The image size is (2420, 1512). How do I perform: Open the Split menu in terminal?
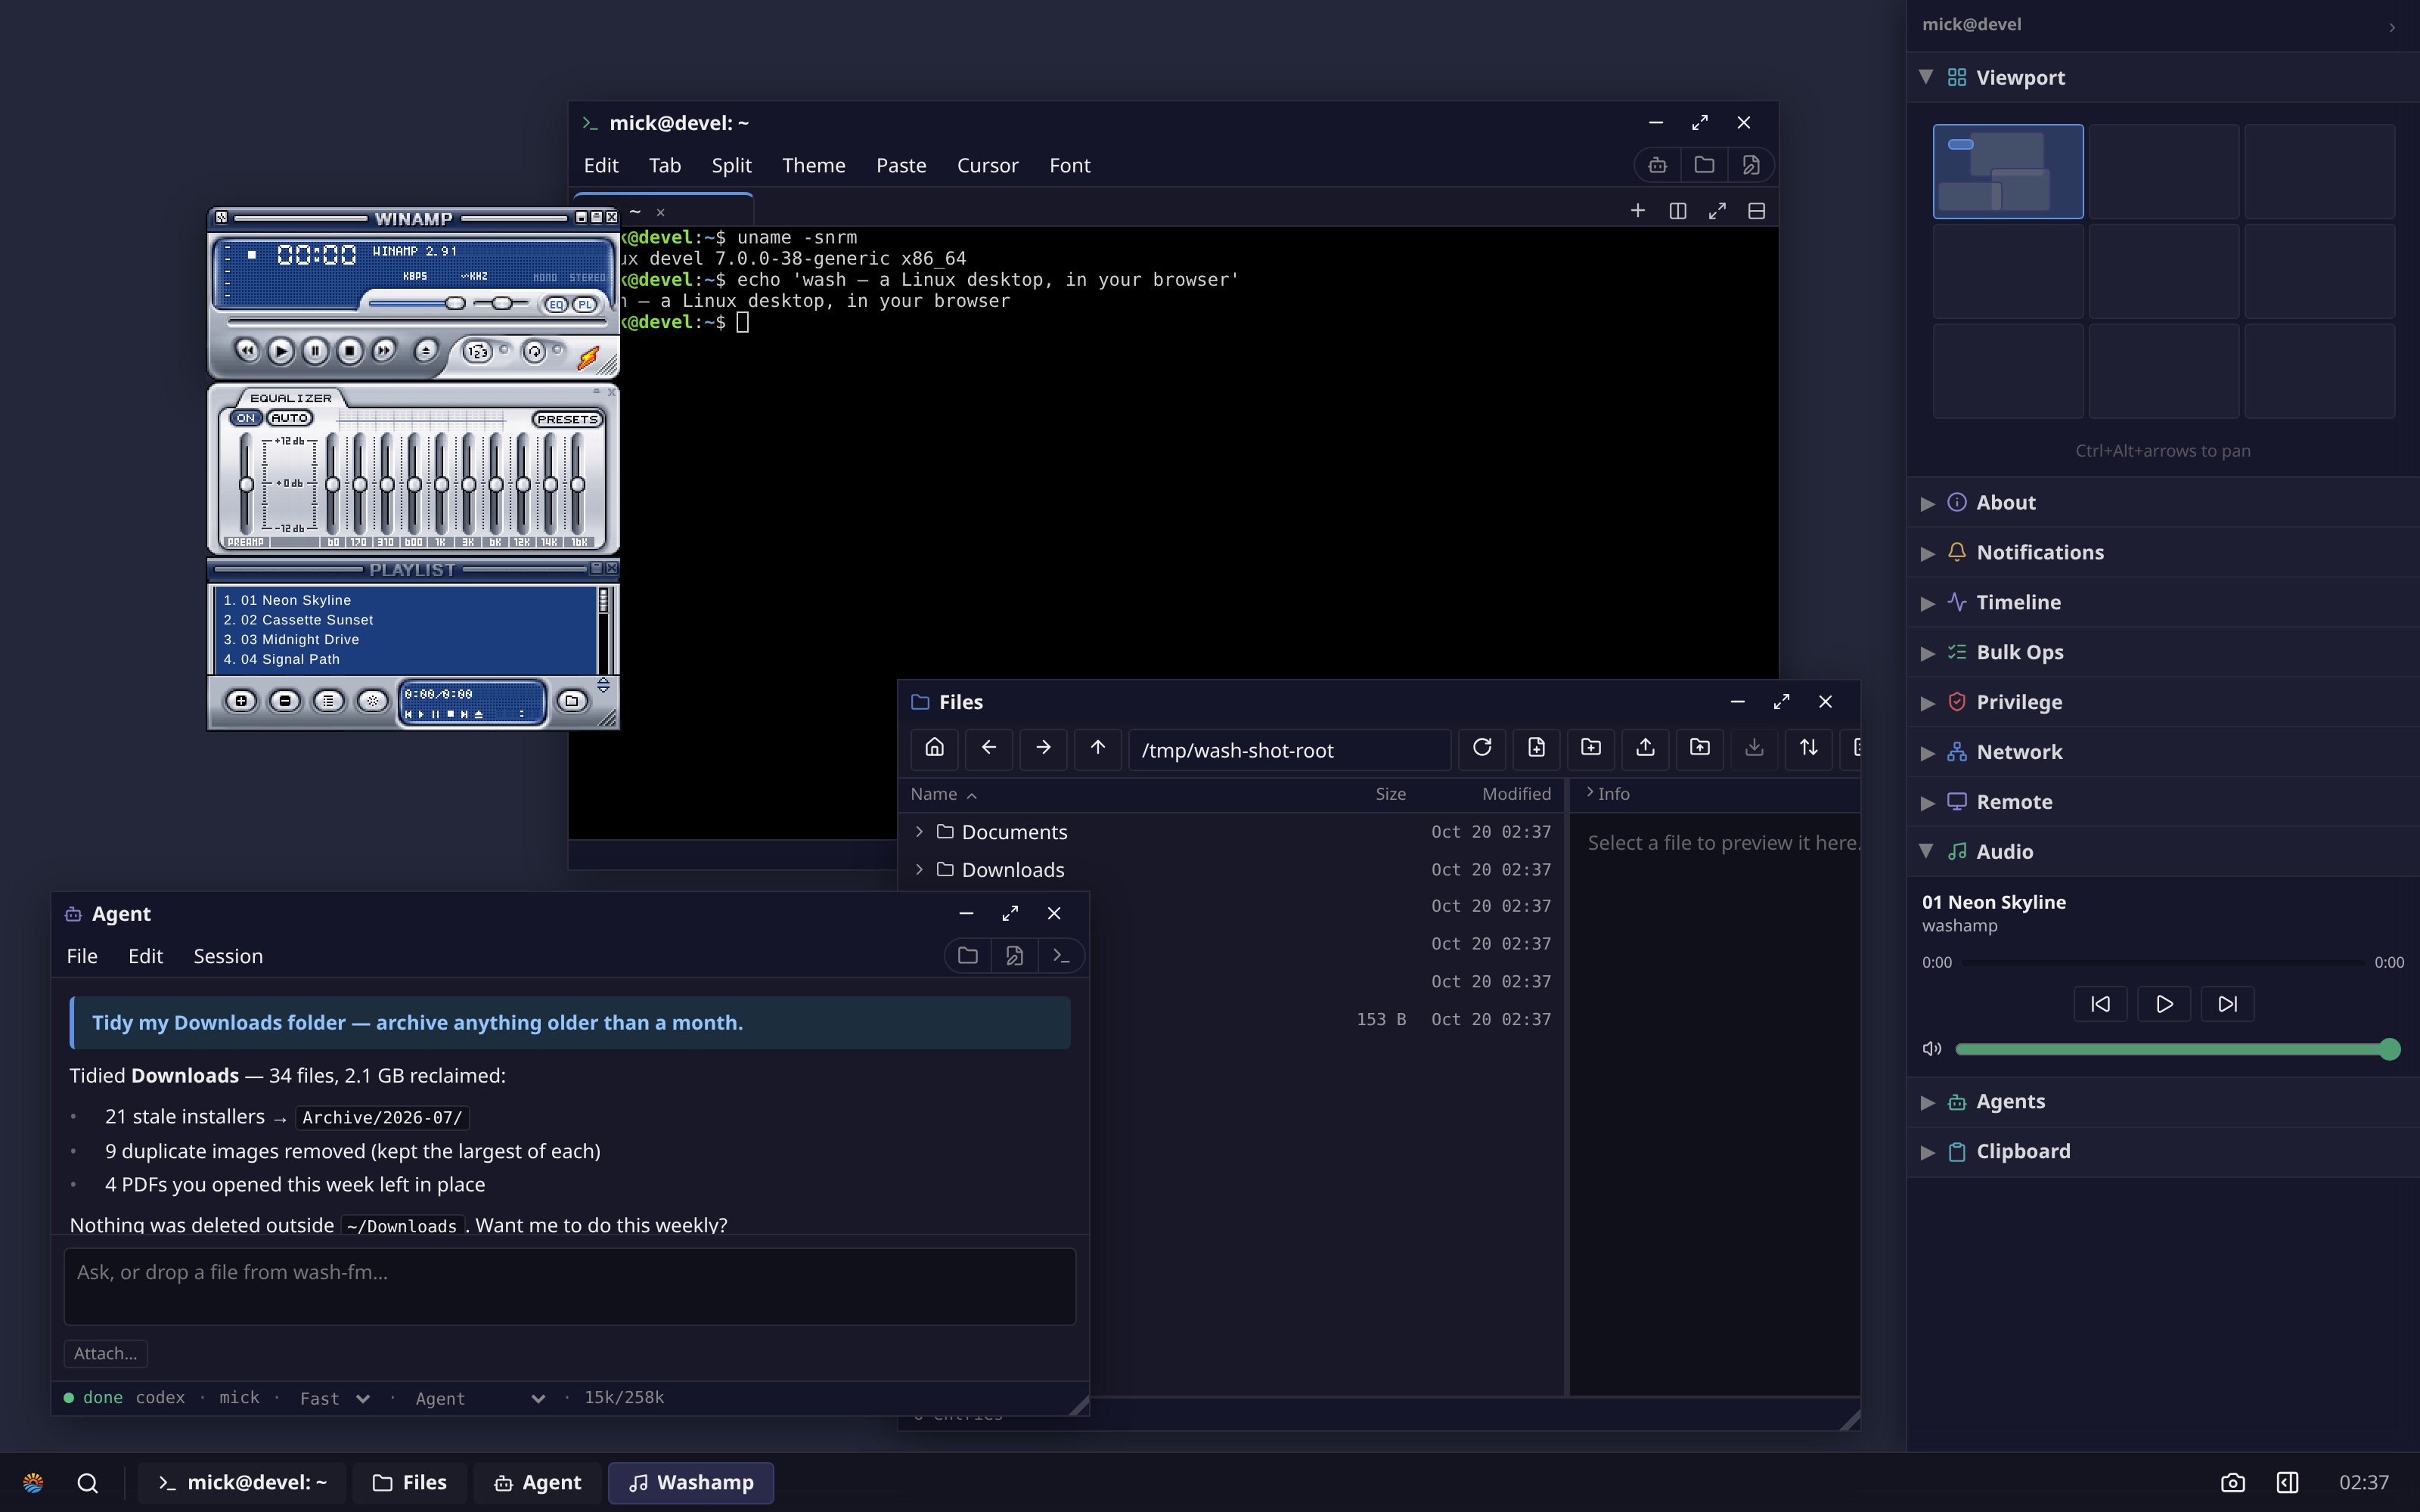point(731,165)
